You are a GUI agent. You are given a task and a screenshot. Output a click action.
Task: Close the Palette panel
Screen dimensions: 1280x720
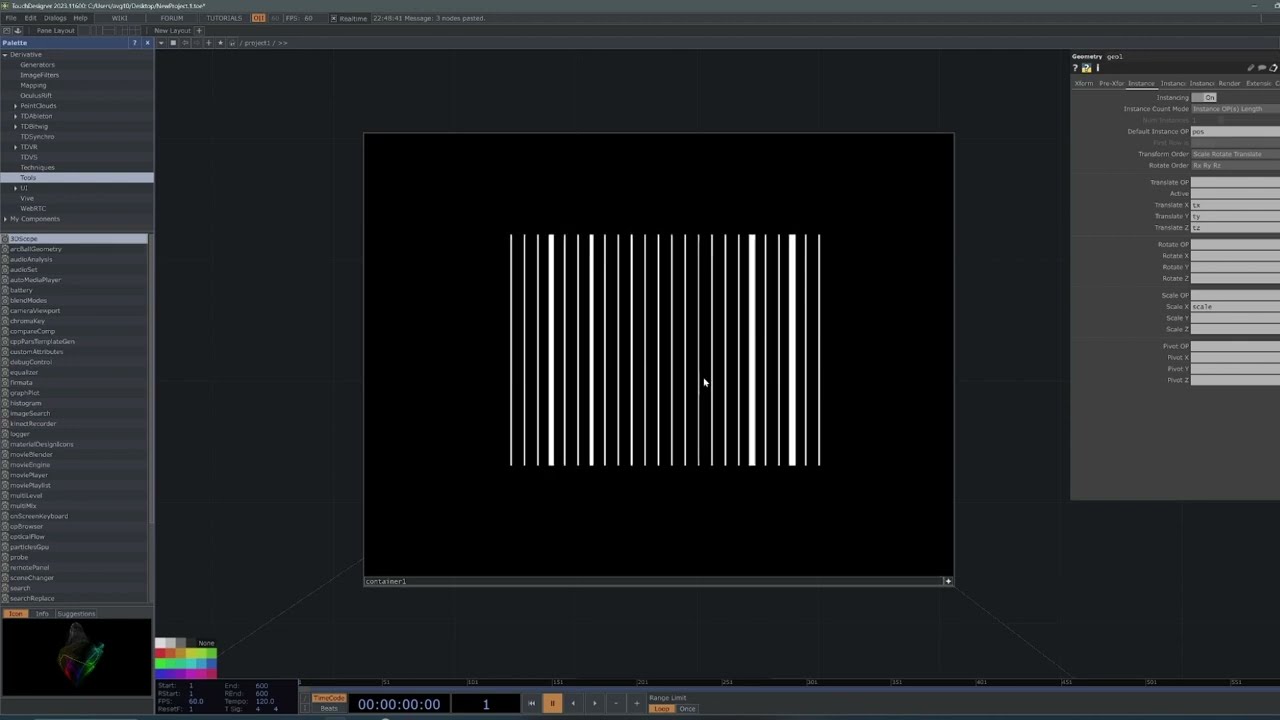click(147, 43)
